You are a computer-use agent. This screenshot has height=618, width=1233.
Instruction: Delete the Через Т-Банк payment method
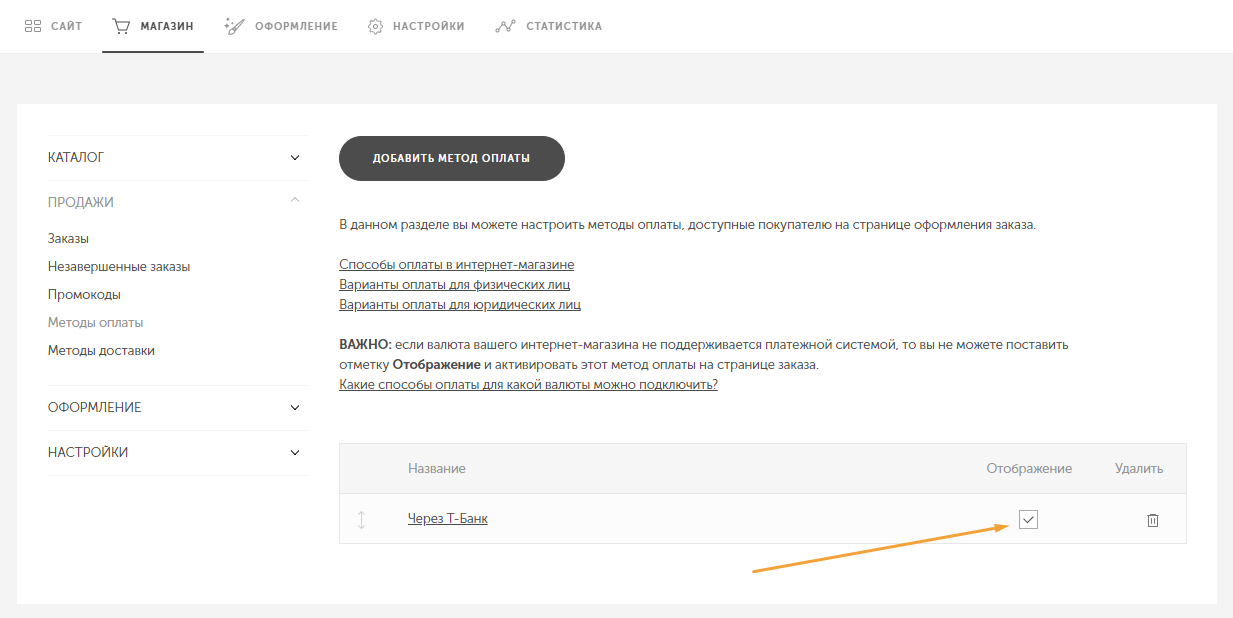(x=1152, y=519)
